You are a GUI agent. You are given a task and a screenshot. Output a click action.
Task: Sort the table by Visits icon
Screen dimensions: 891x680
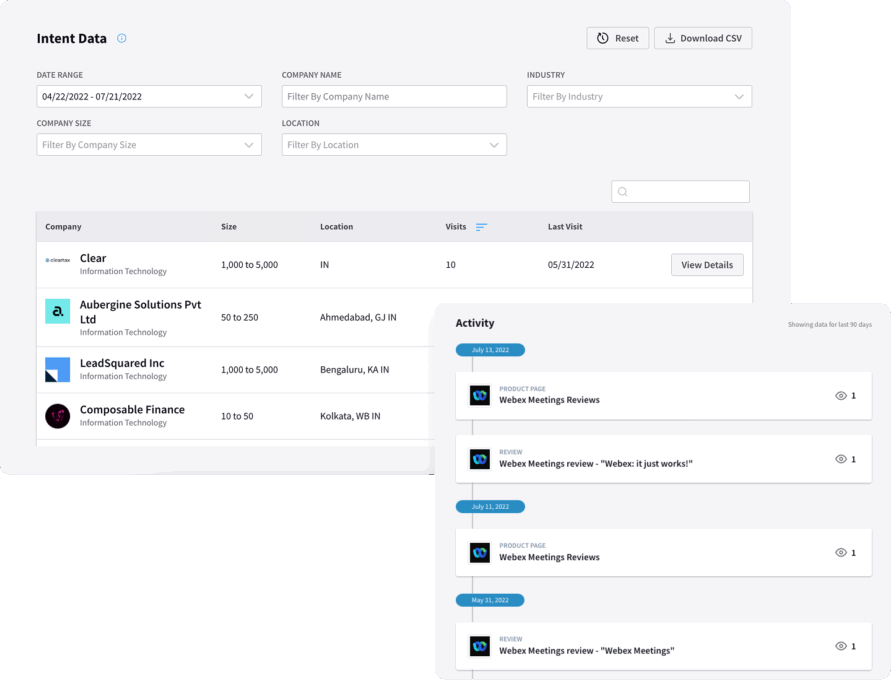coord(481,227)
